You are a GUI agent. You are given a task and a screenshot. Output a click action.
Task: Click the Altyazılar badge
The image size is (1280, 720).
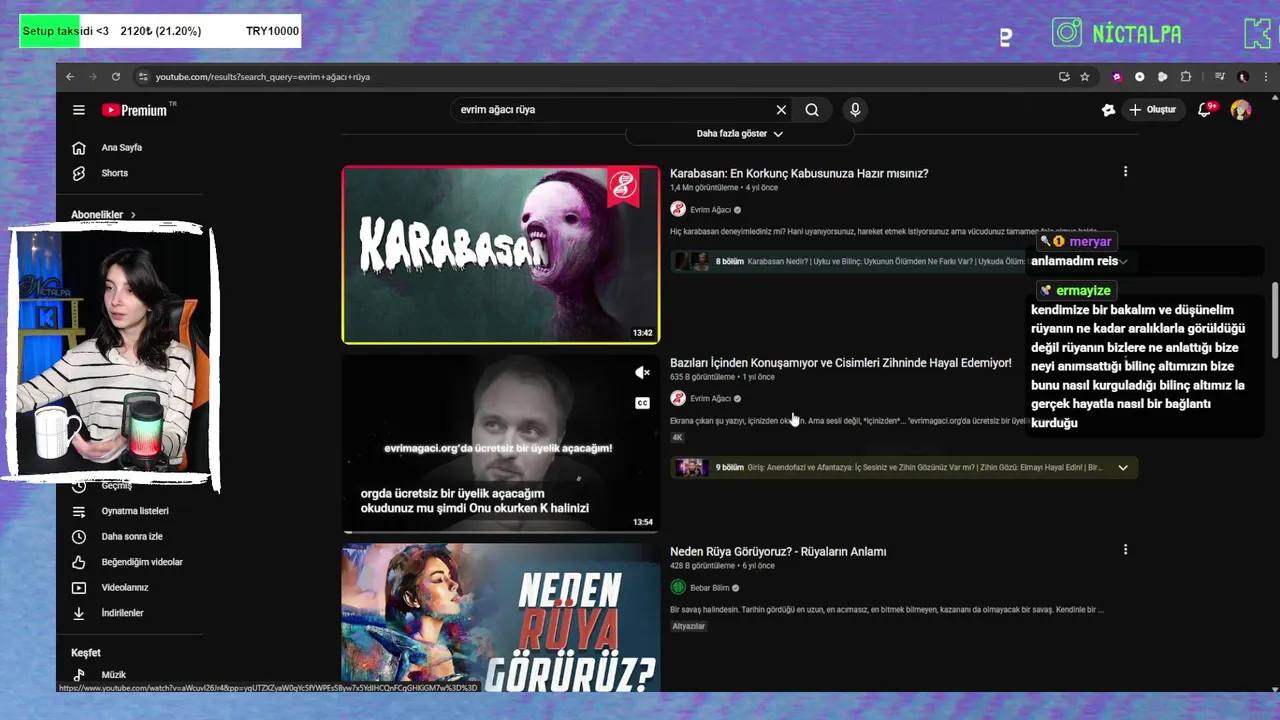pos(689,626)
